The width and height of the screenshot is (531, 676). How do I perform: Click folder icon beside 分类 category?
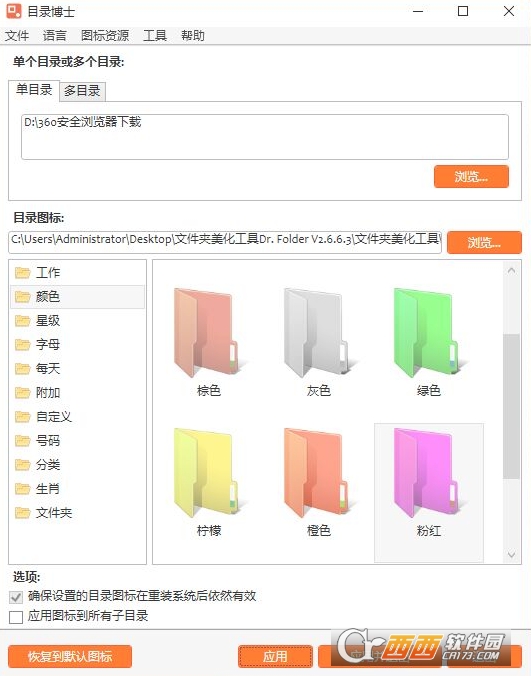[22, 465]
